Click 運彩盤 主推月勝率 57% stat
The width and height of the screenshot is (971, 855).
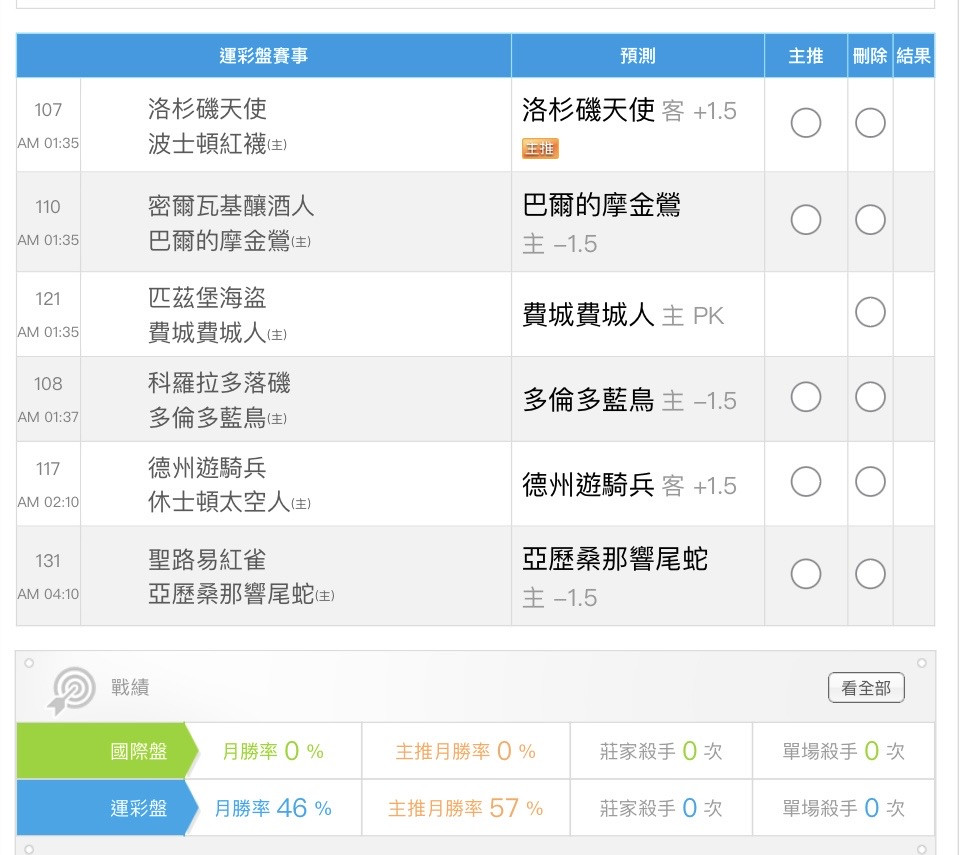coord(465,808)
